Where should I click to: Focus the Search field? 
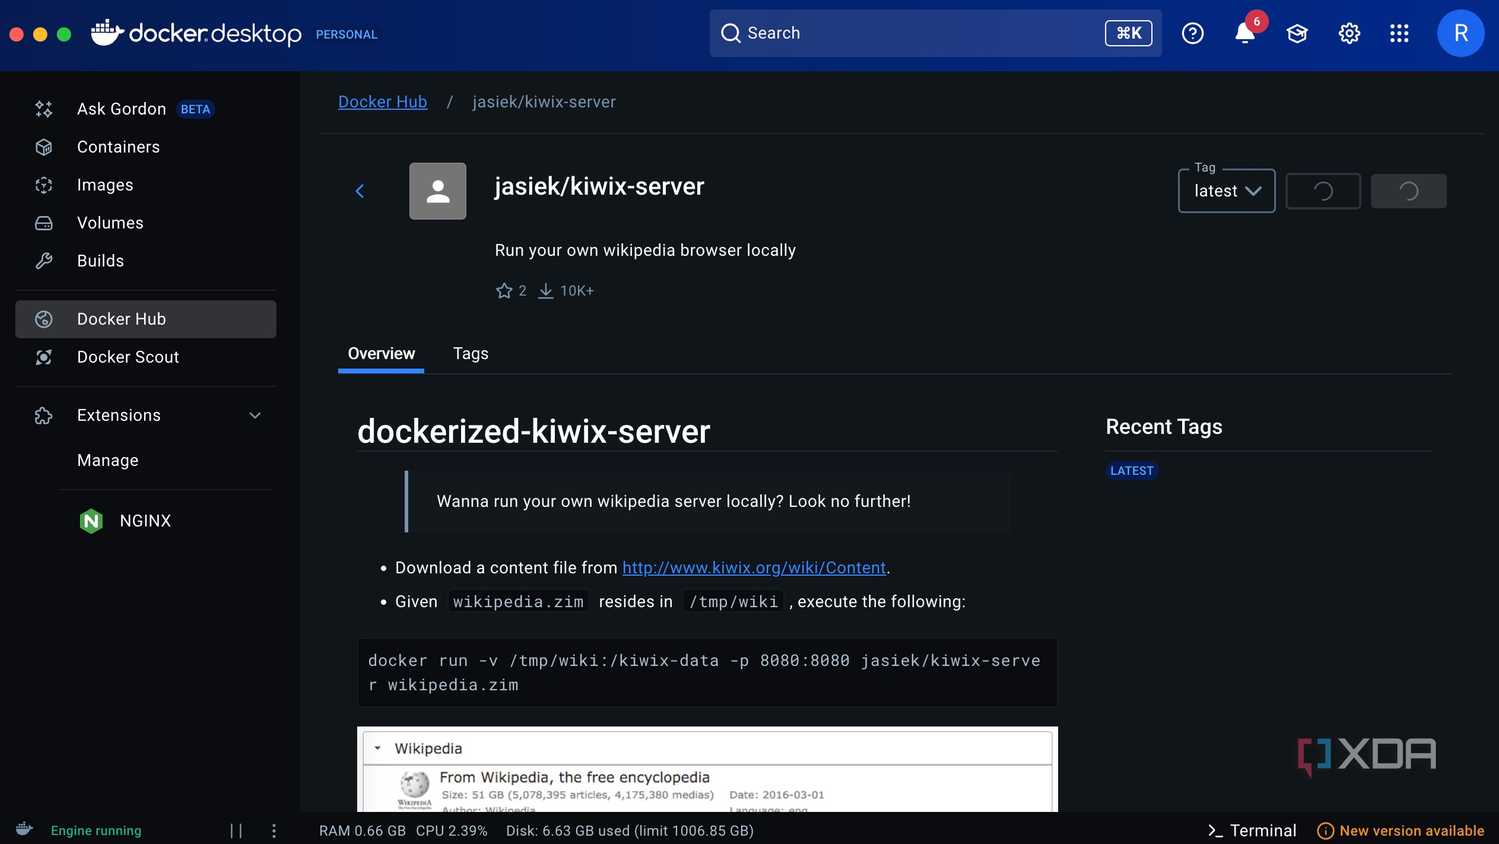click(x=935, y=33)
